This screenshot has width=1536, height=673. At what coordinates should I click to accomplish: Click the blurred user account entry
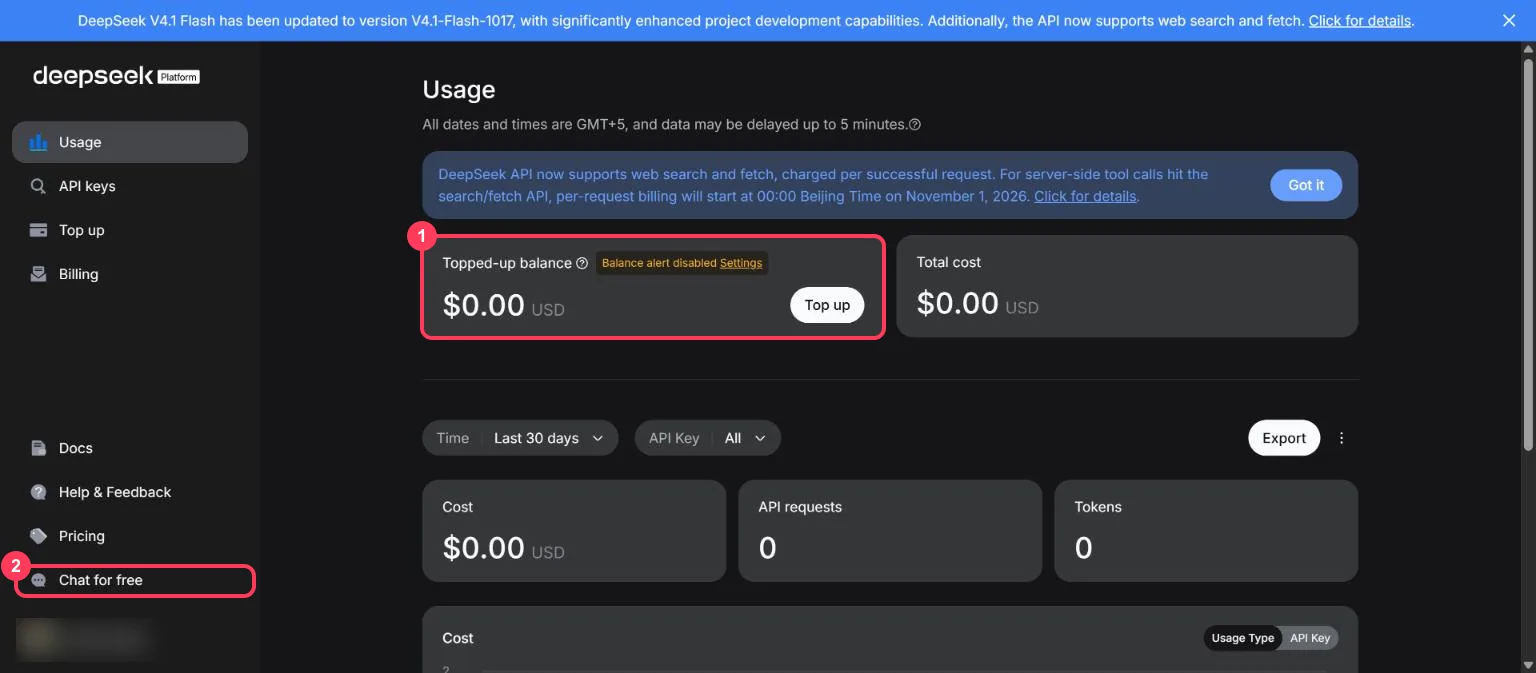pos(84,639)
